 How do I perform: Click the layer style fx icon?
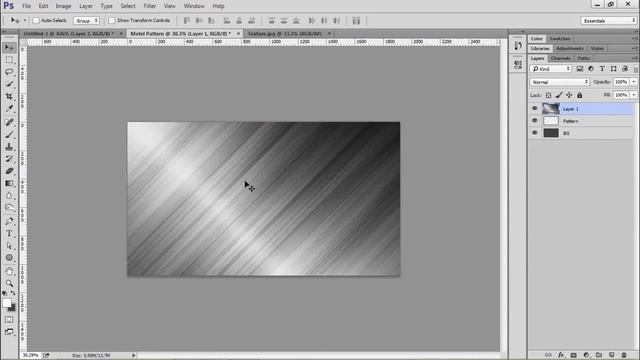(561, 355)
